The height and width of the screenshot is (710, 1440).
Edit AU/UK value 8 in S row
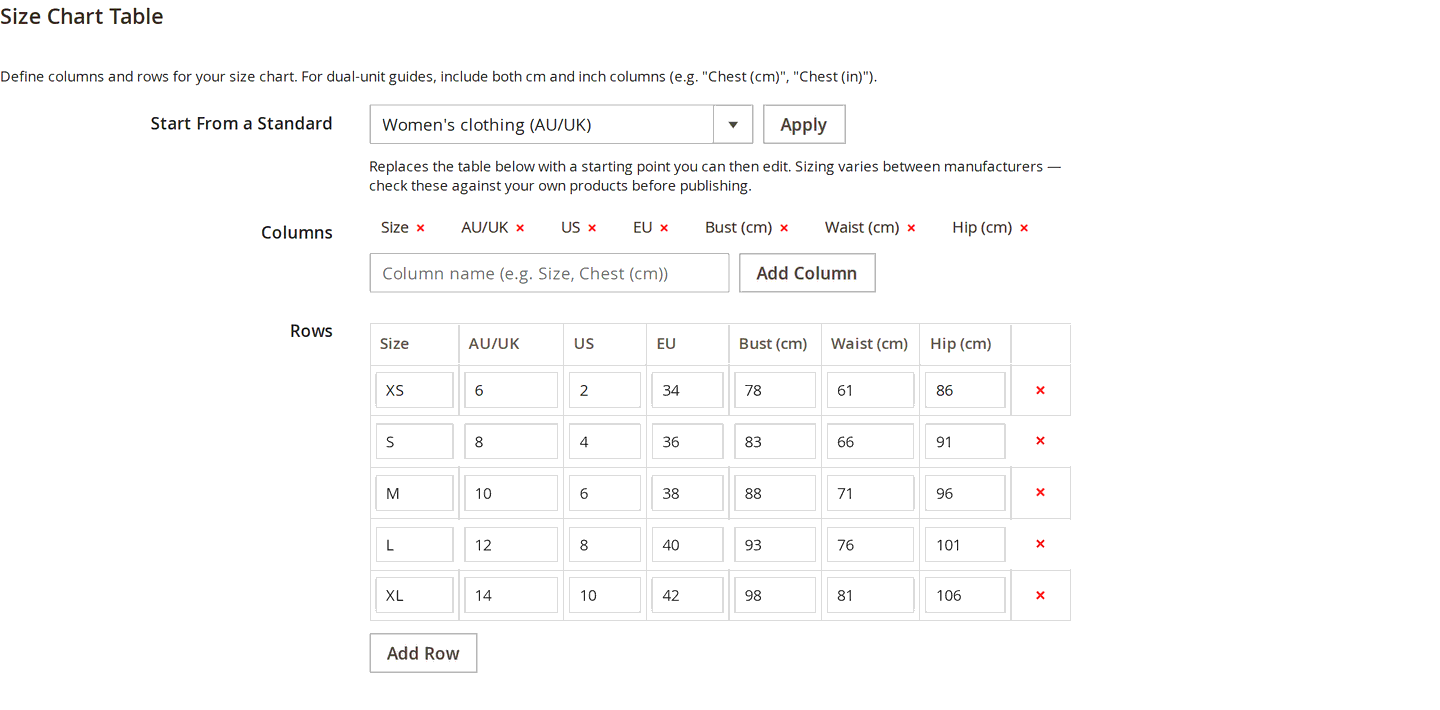(x=511, y=441)
